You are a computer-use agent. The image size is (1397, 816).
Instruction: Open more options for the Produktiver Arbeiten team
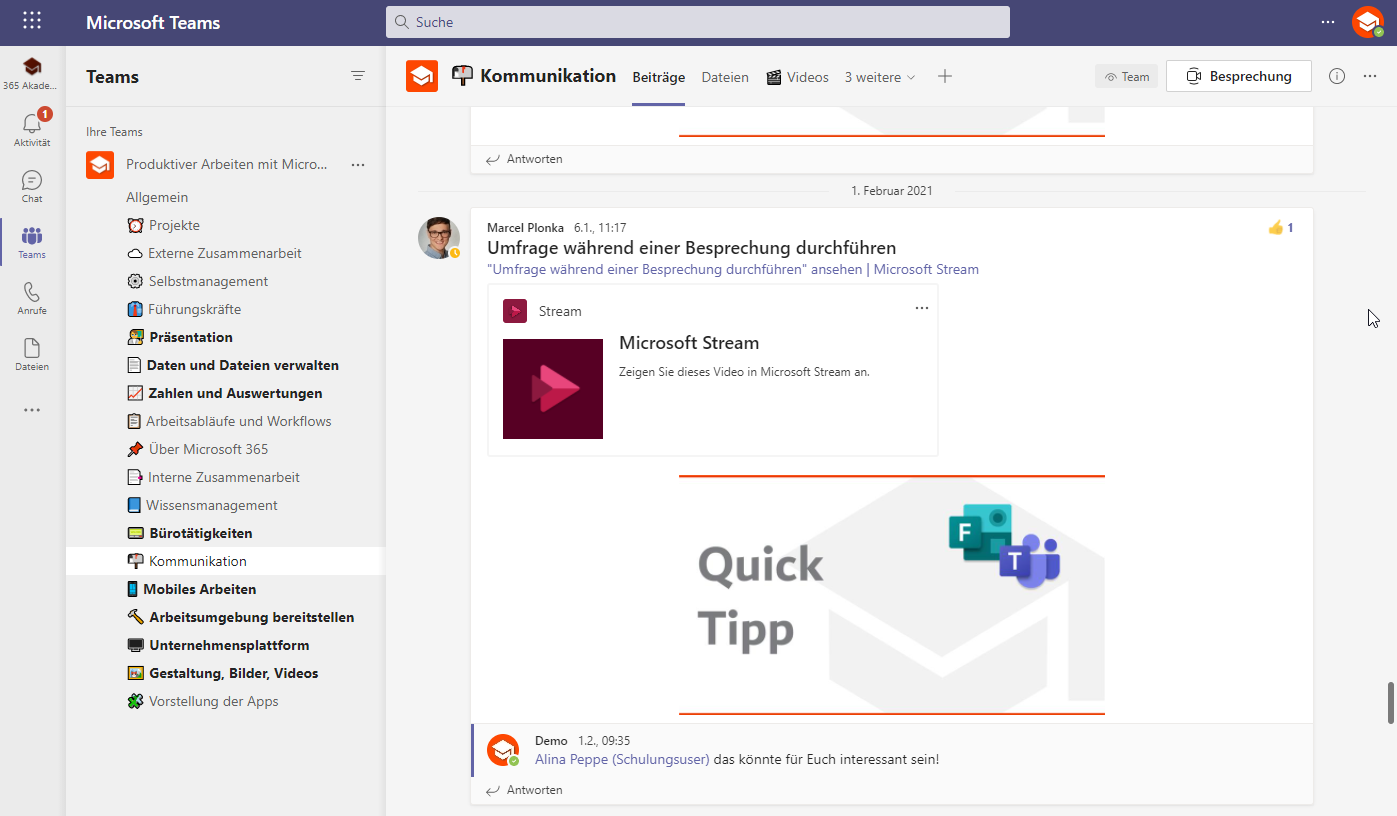pos(358,165)
